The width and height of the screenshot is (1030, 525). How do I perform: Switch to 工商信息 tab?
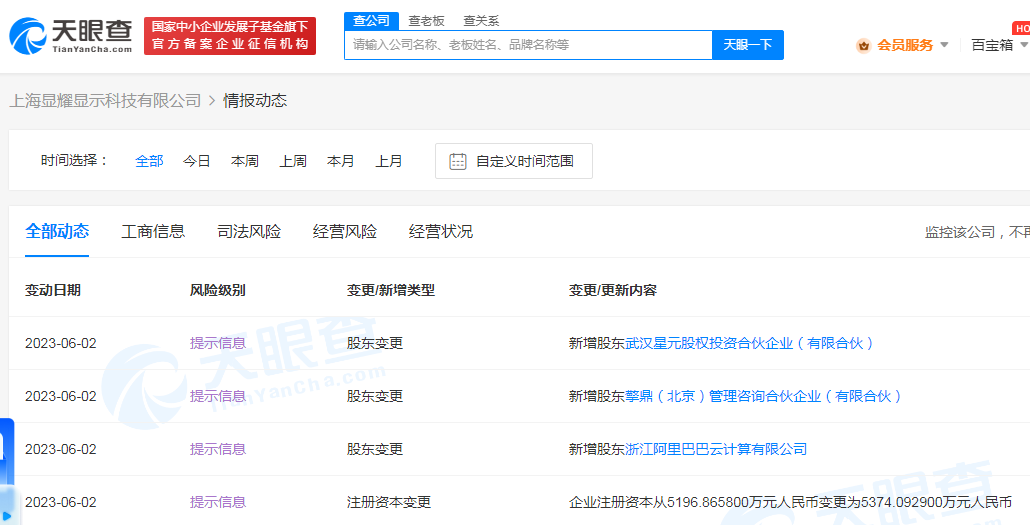[x=153, y=231]
